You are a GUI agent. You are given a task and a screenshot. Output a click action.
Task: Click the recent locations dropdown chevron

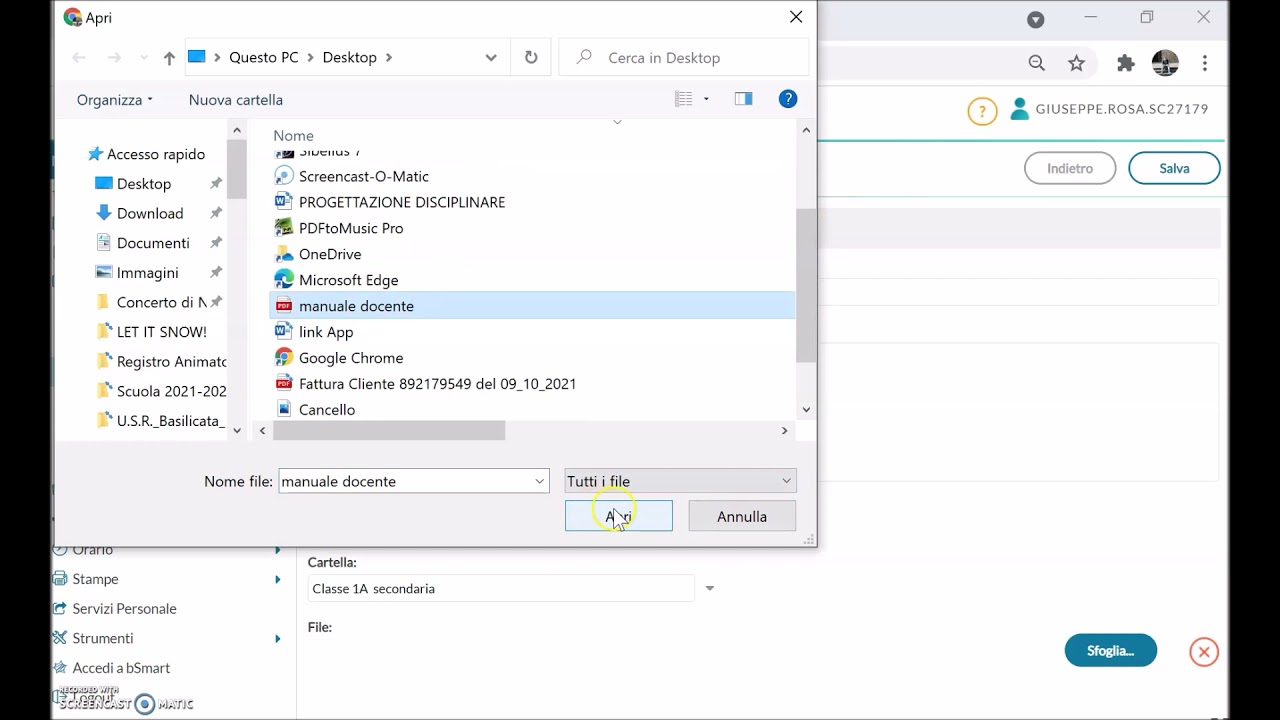tap(144, 58)
